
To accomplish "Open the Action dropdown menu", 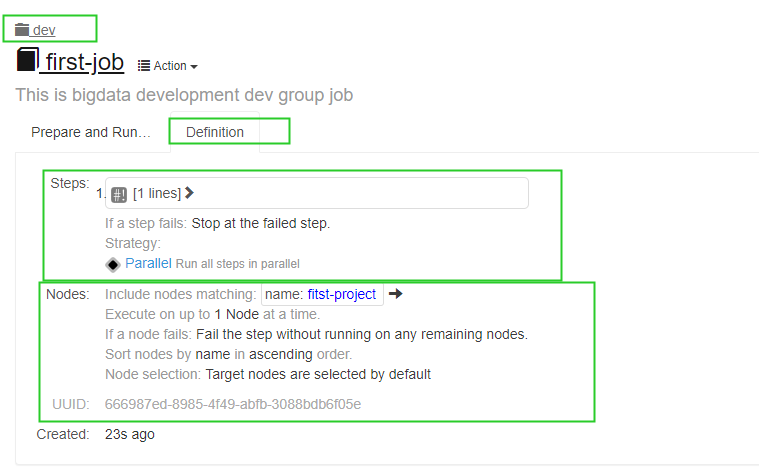I will click(x=167, y=66).
